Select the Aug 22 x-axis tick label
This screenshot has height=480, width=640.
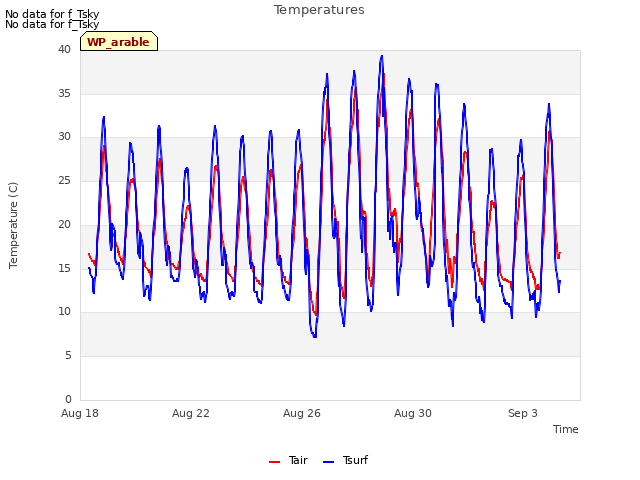click(x=191, y=413)
